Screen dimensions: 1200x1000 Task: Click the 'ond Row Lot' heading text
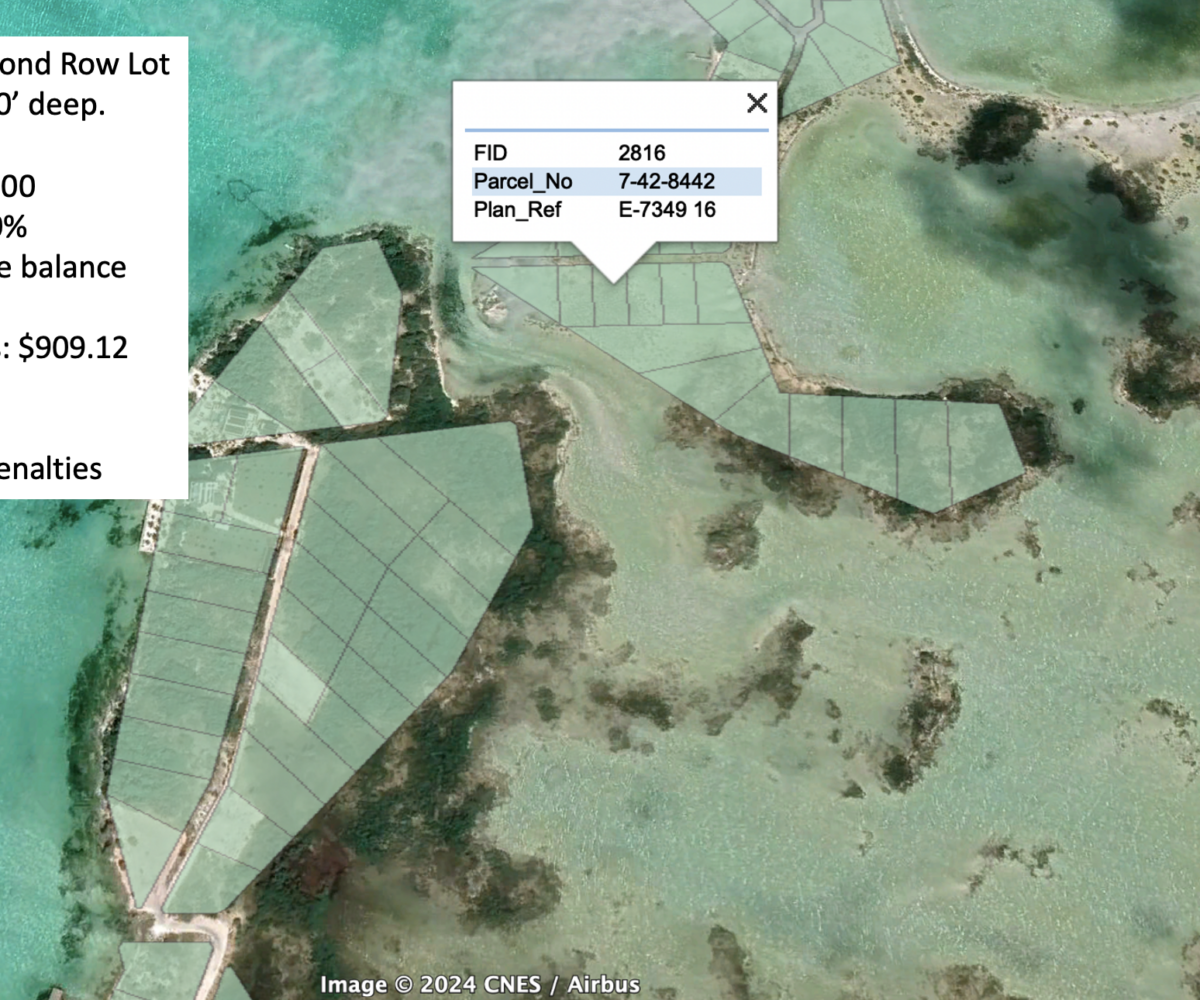click(84, 64)
